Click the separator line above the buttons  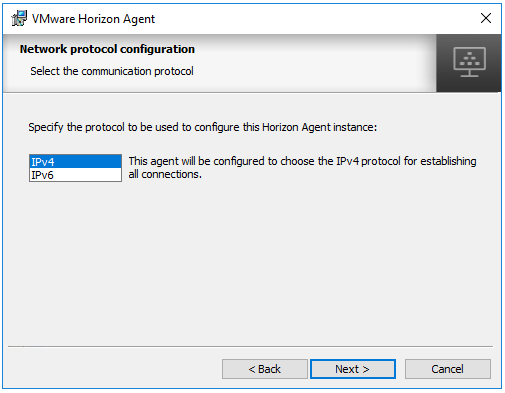click(250, 347)
